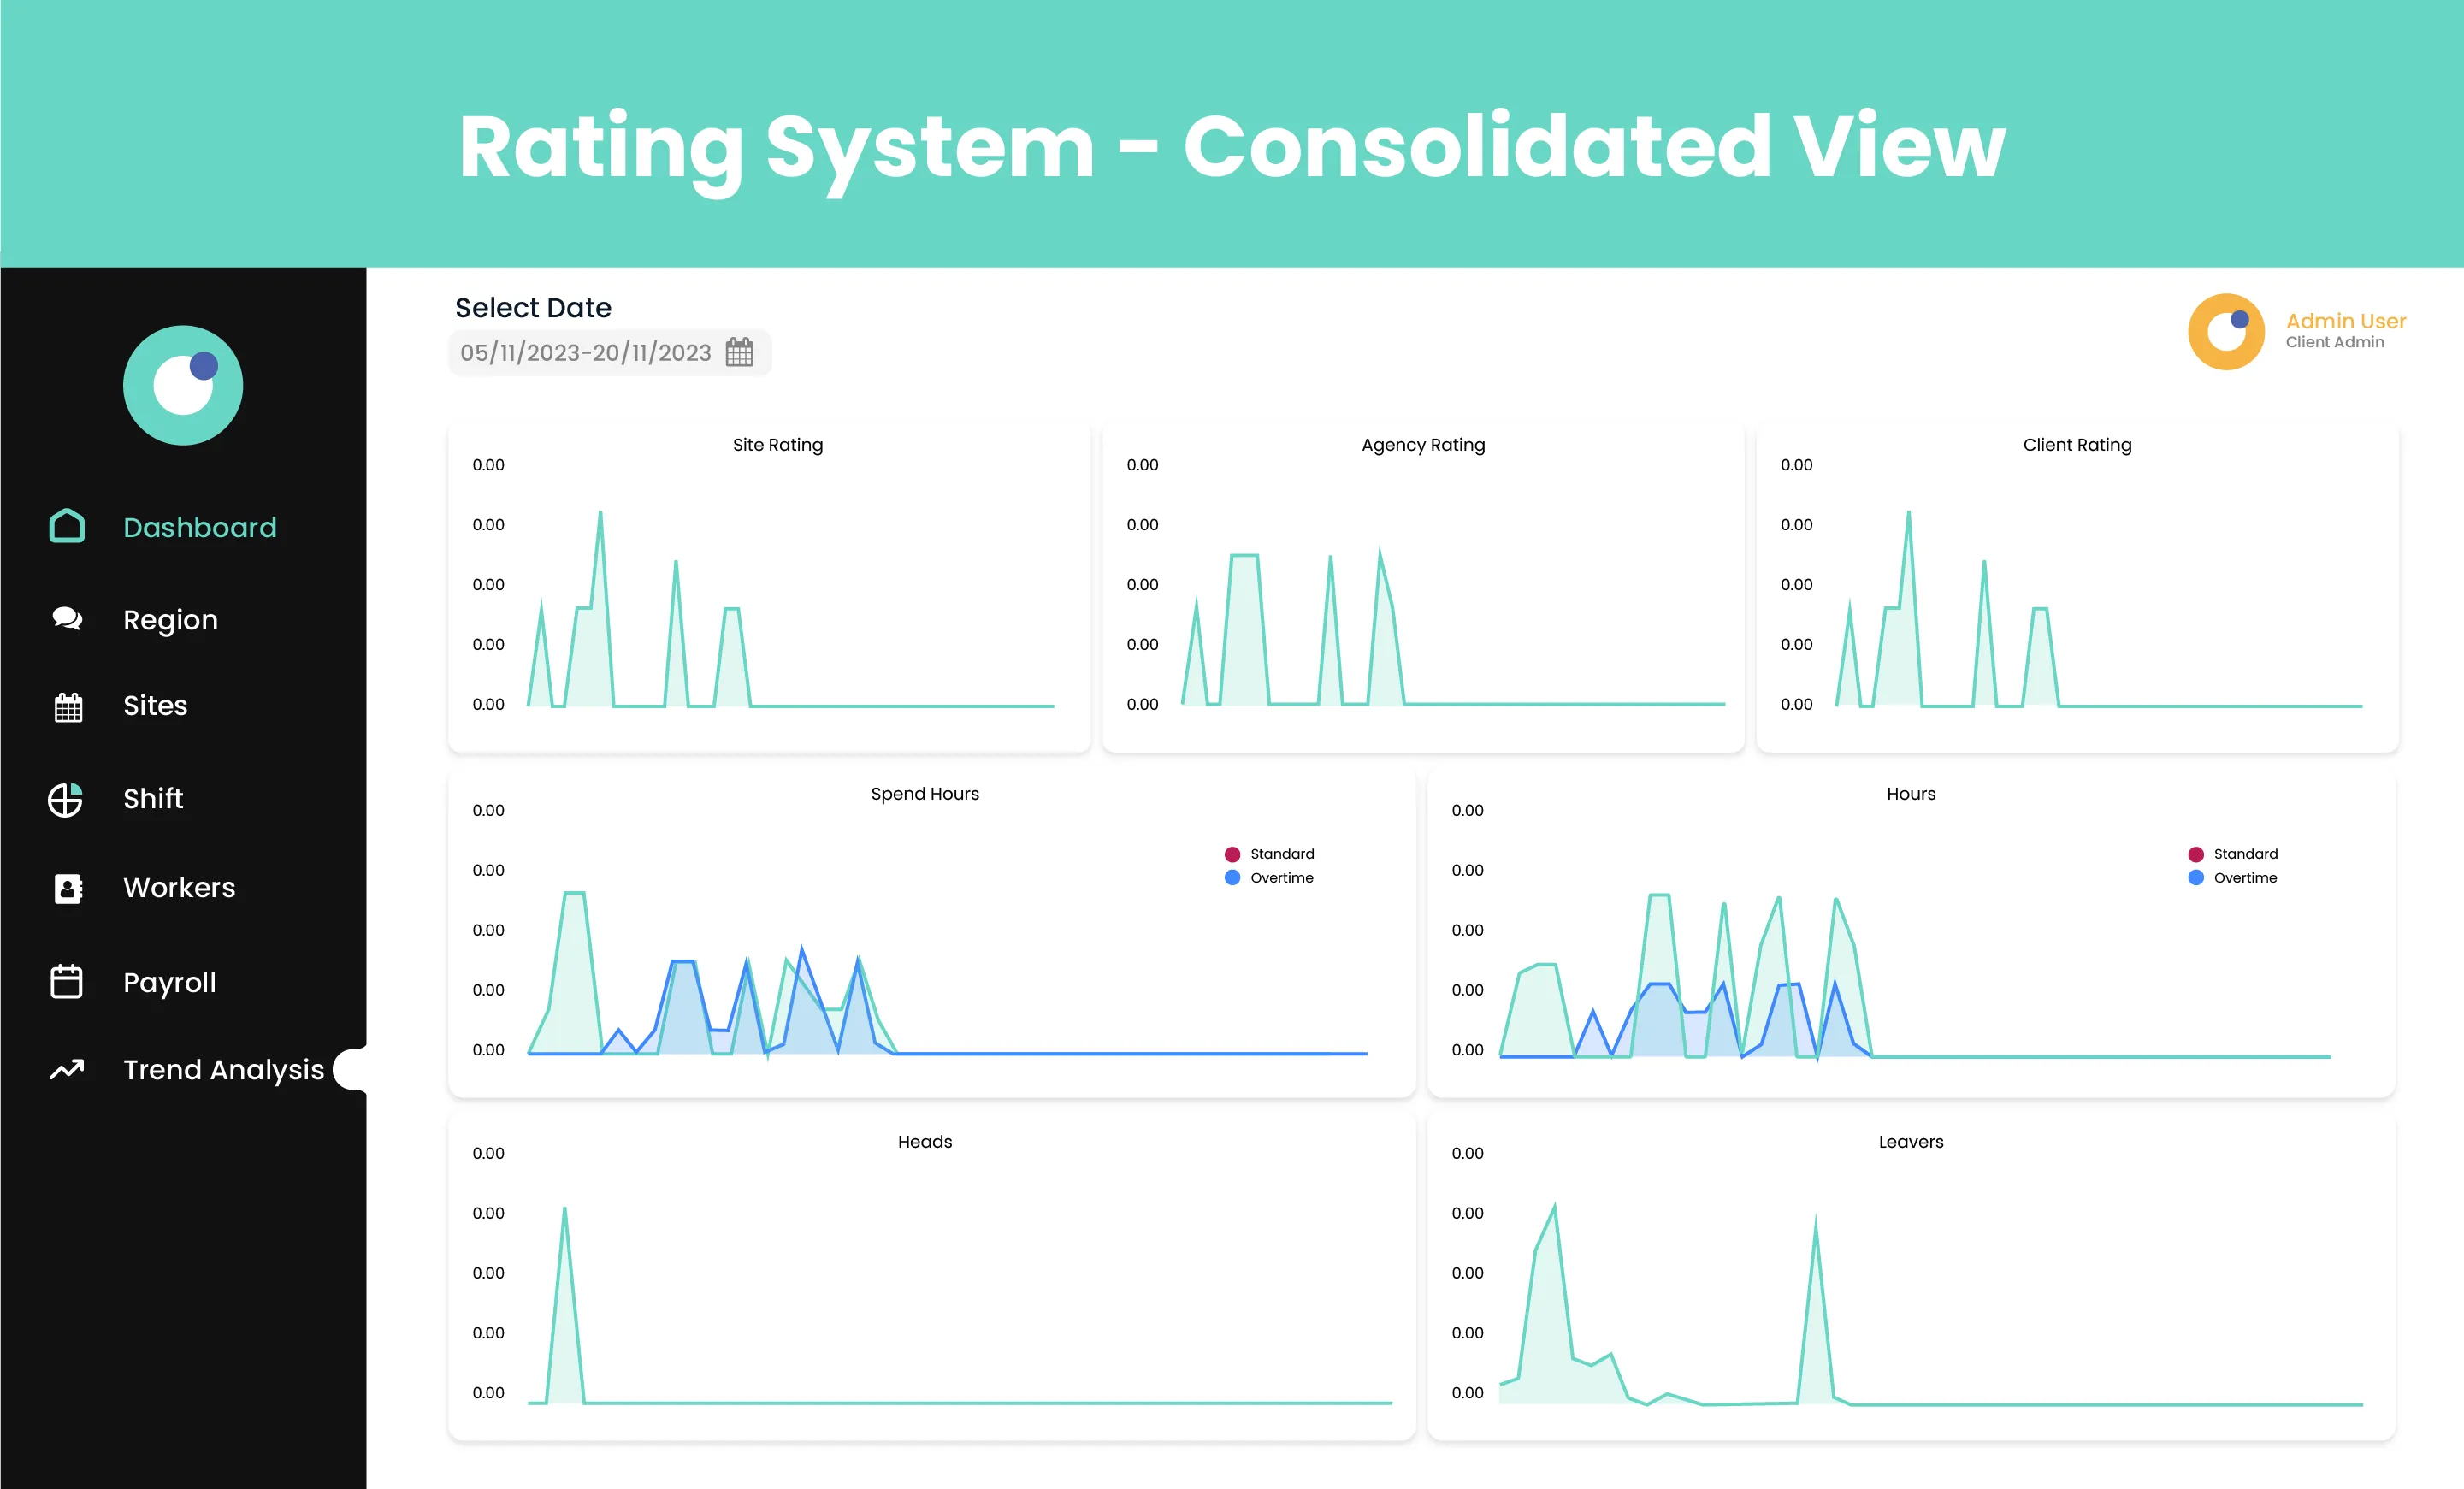Click the Shift pie chart icon

(66, 799)
